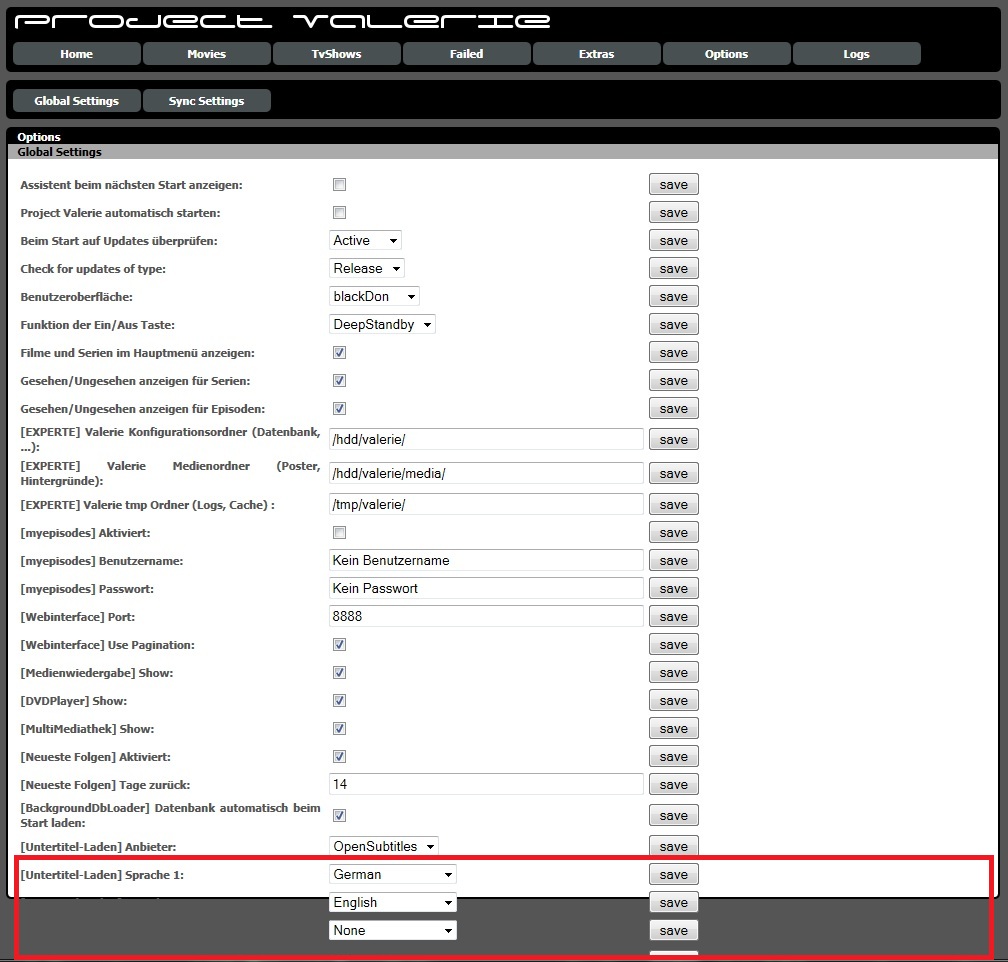Toggle Project Valerie automatisch starten checkbox
The height and width of the screenshot is (962, 1008).
click(339, 213)
